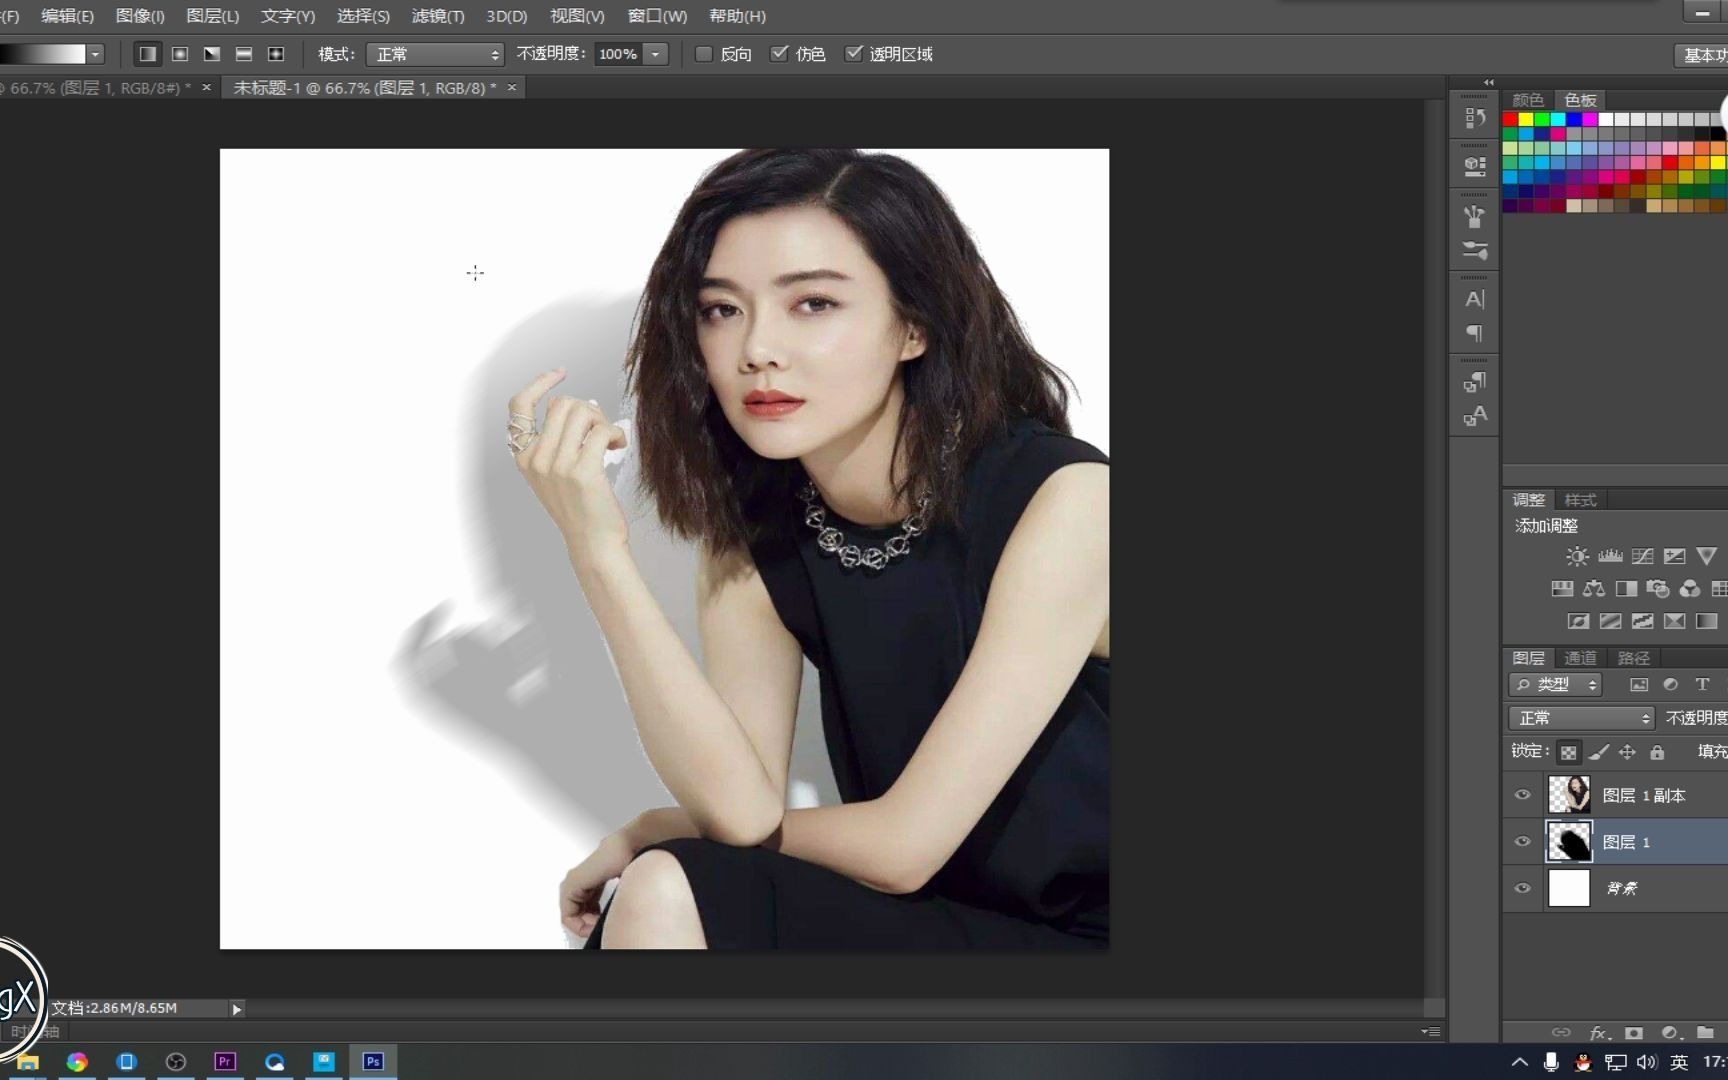
Task: Add an Invert adjustment
Action: point(1578,621)
